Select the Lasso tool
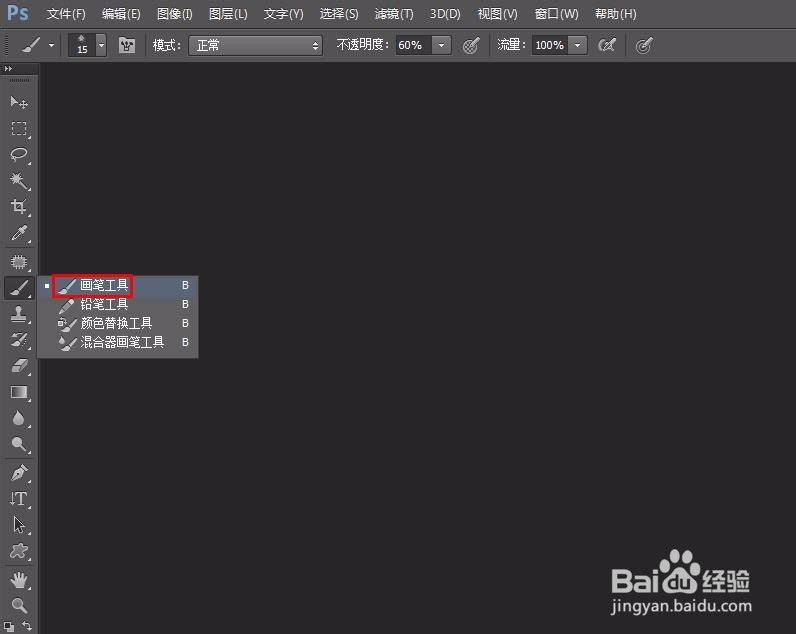 [x=19, y=154]
